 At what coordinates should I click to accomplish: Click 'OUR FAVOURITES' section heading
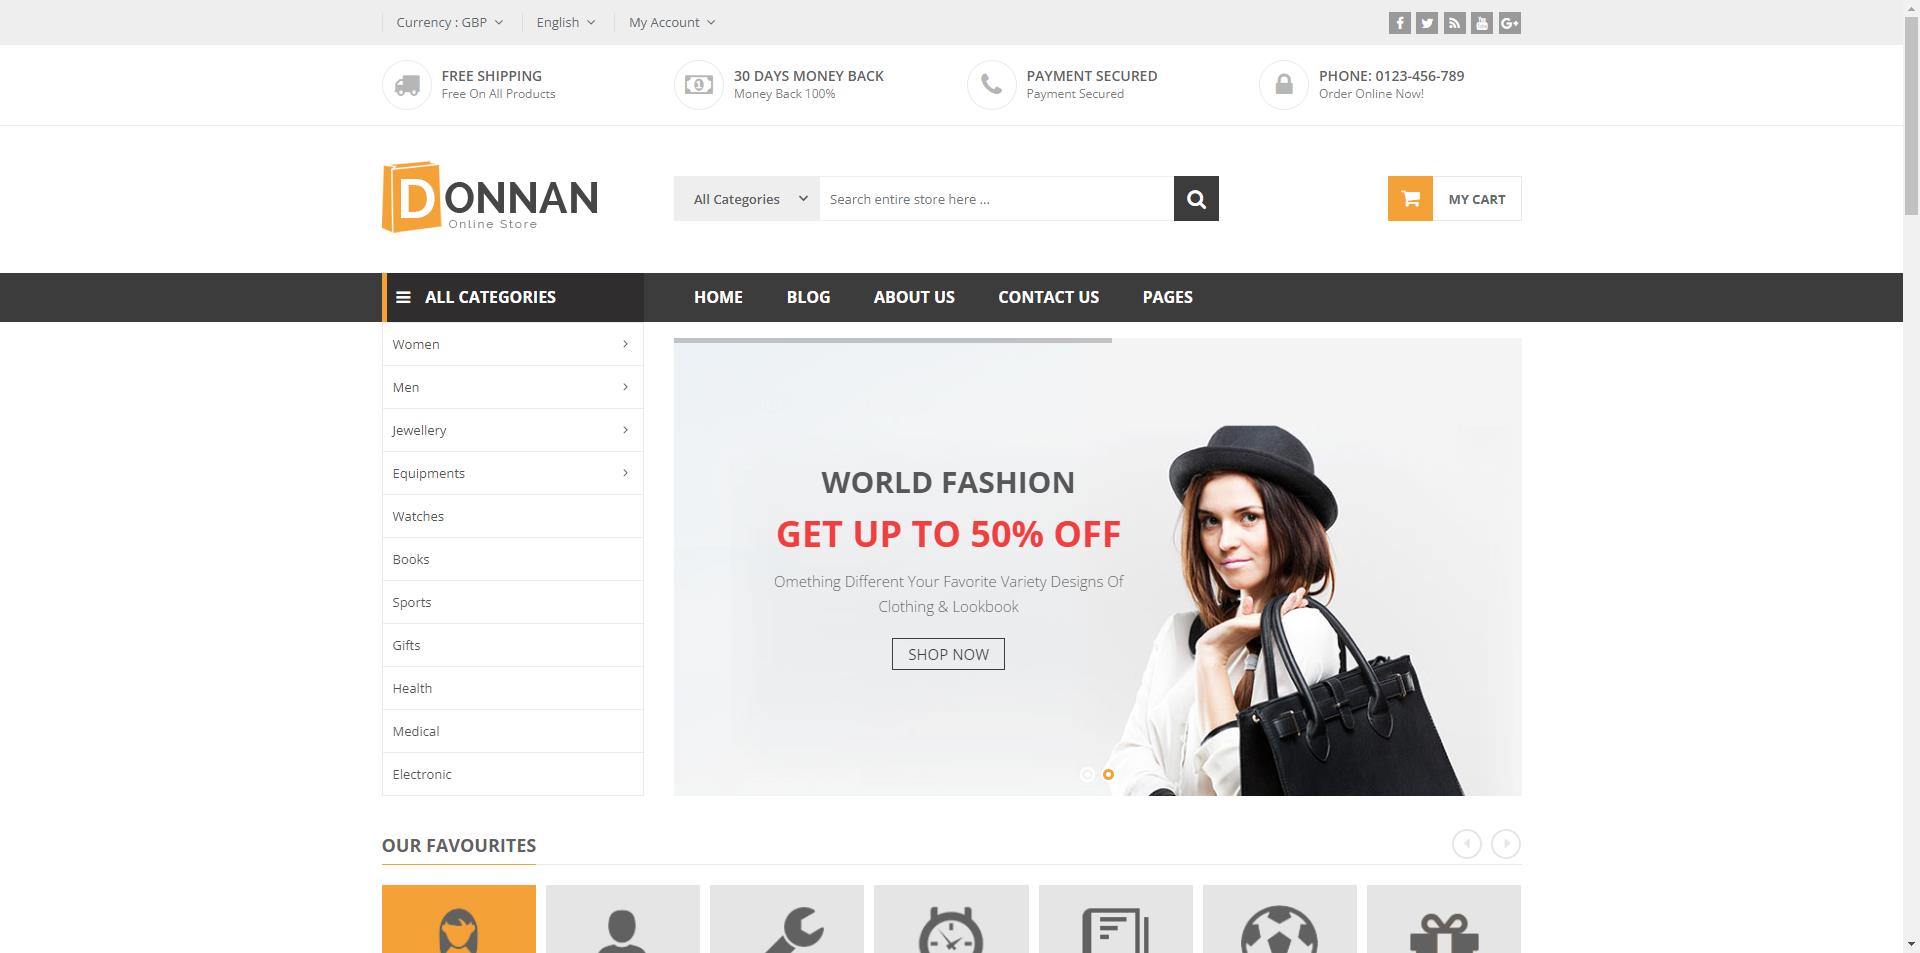pos(459,845)
